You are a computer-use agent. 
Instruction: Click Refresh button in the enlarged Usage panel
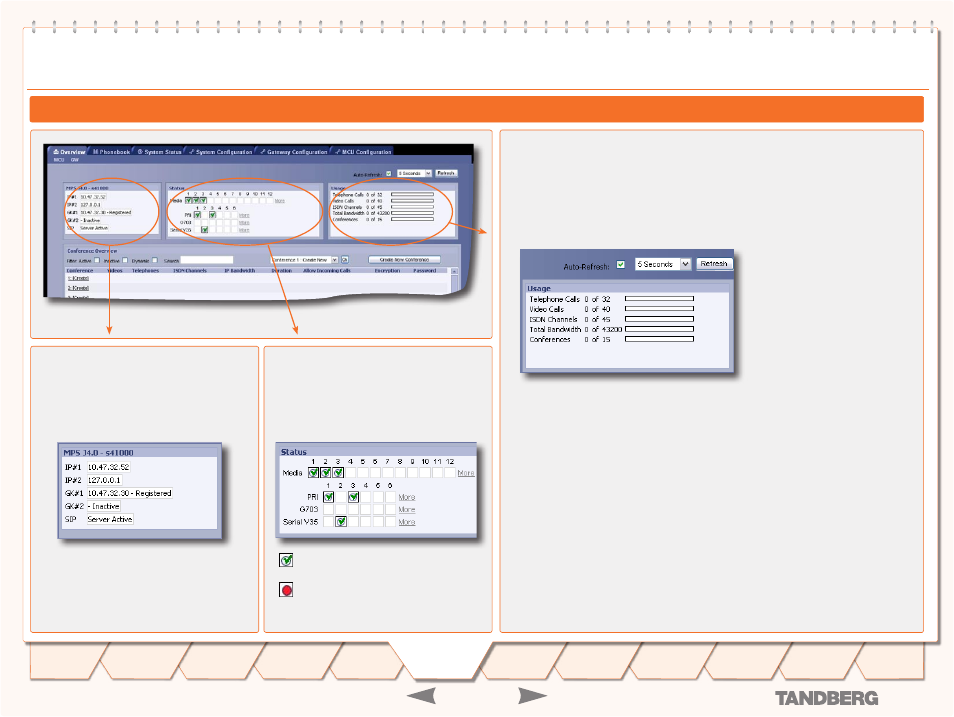(x=714, y=264)
